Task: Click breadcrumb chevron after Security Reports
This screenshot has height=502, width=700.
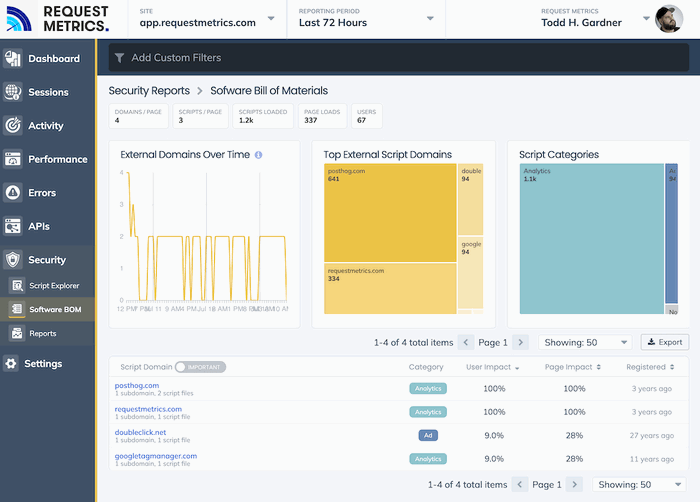Action: point(200,91)
